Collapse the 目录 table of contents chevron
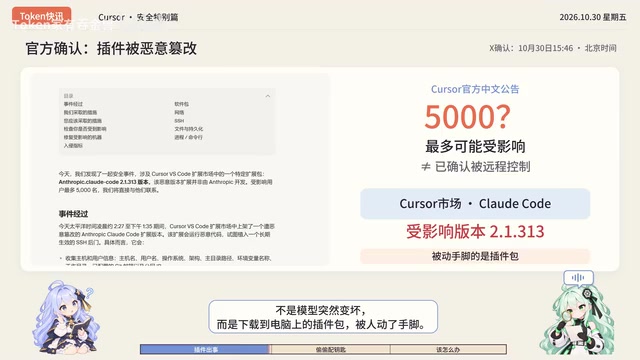Screen dimensions: 640x360 (x=268, y=96)
